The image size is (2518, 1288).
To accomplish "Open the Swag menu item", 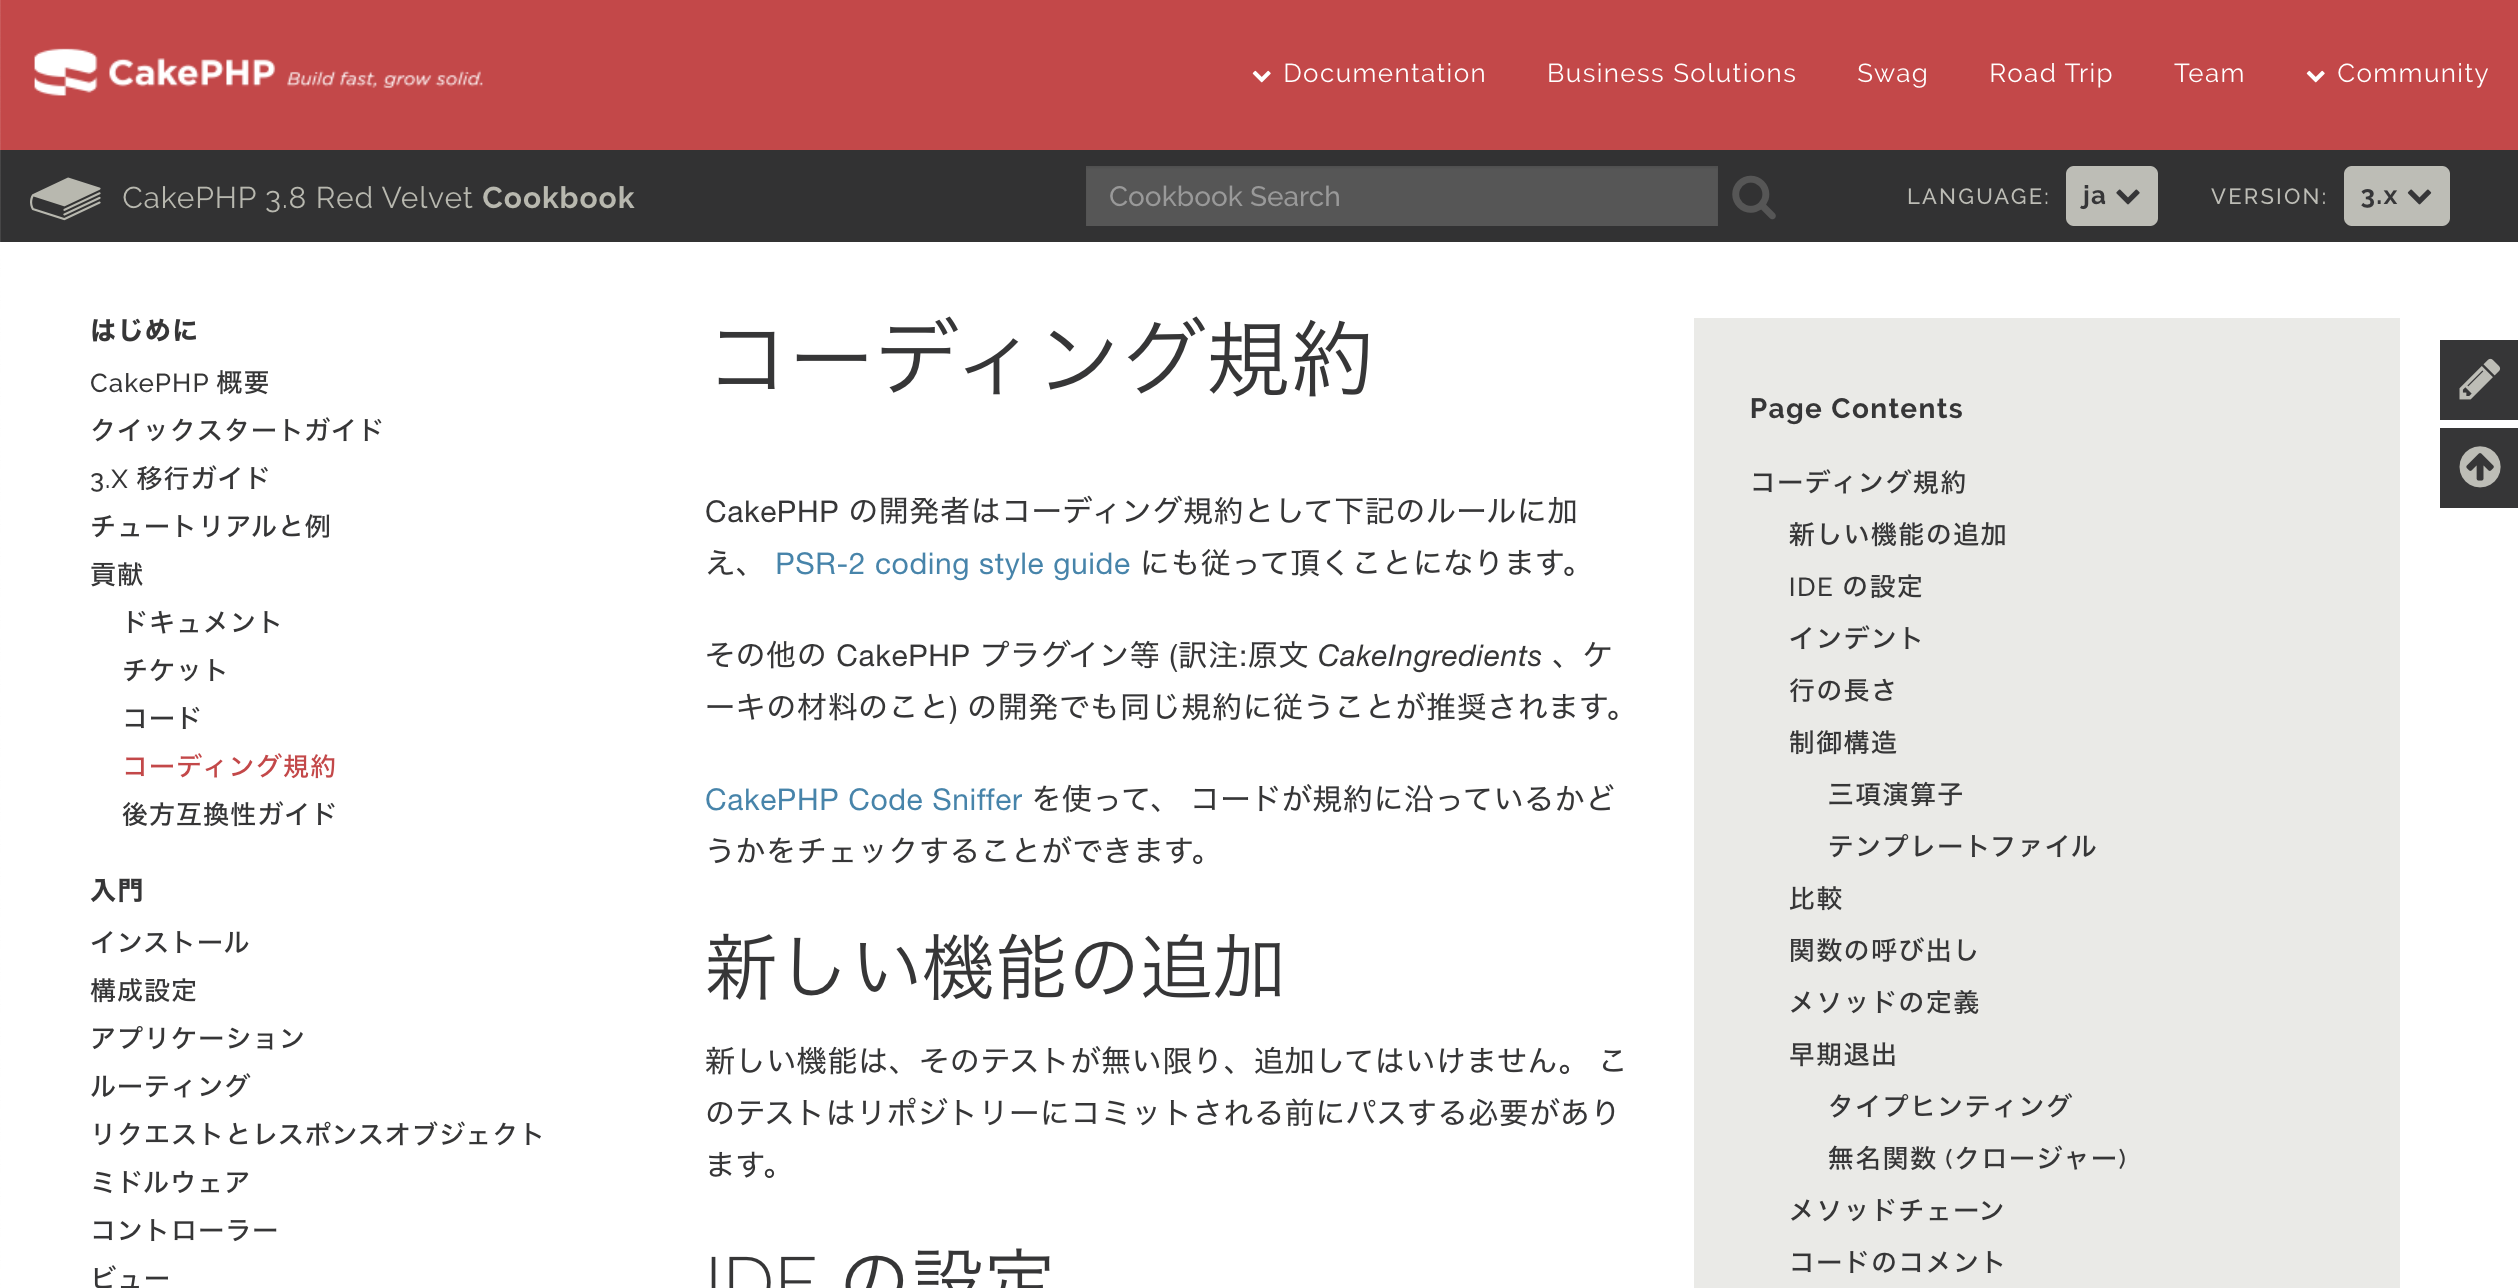I will pyautogui.click(x=1892, y=74).
